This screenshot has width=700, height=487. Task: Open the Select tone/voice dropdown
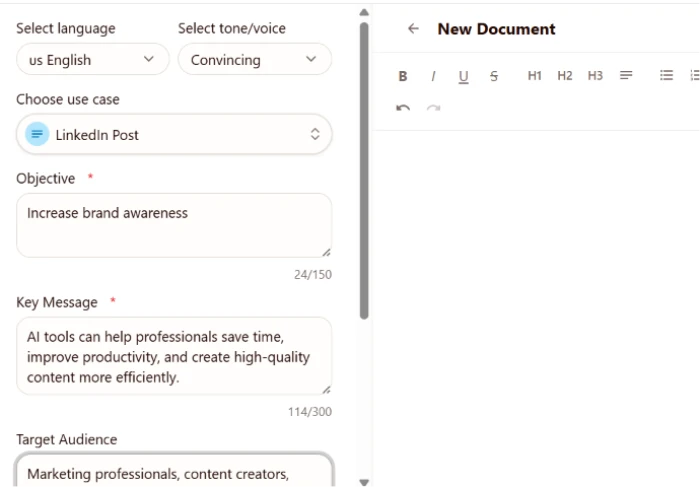coord(254,59)
